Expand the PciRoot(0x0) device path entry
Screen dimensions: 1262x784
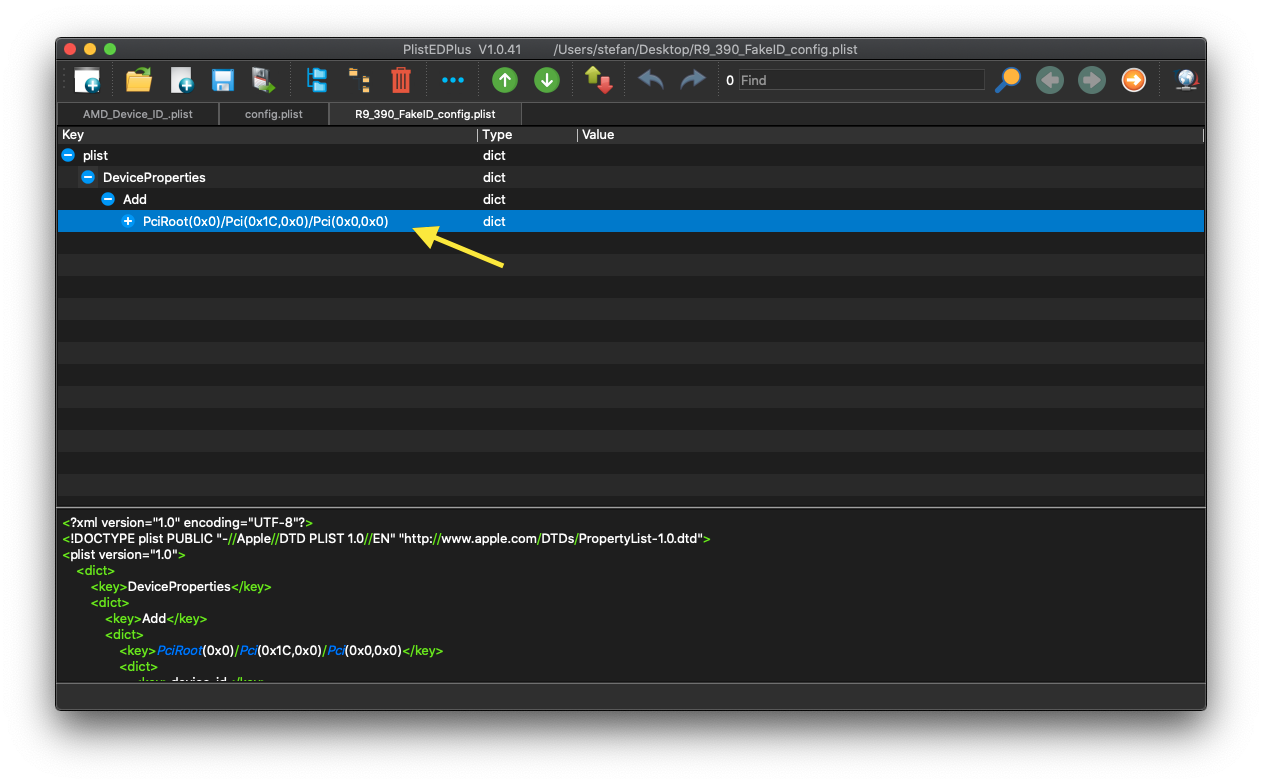tap(128, 221)
